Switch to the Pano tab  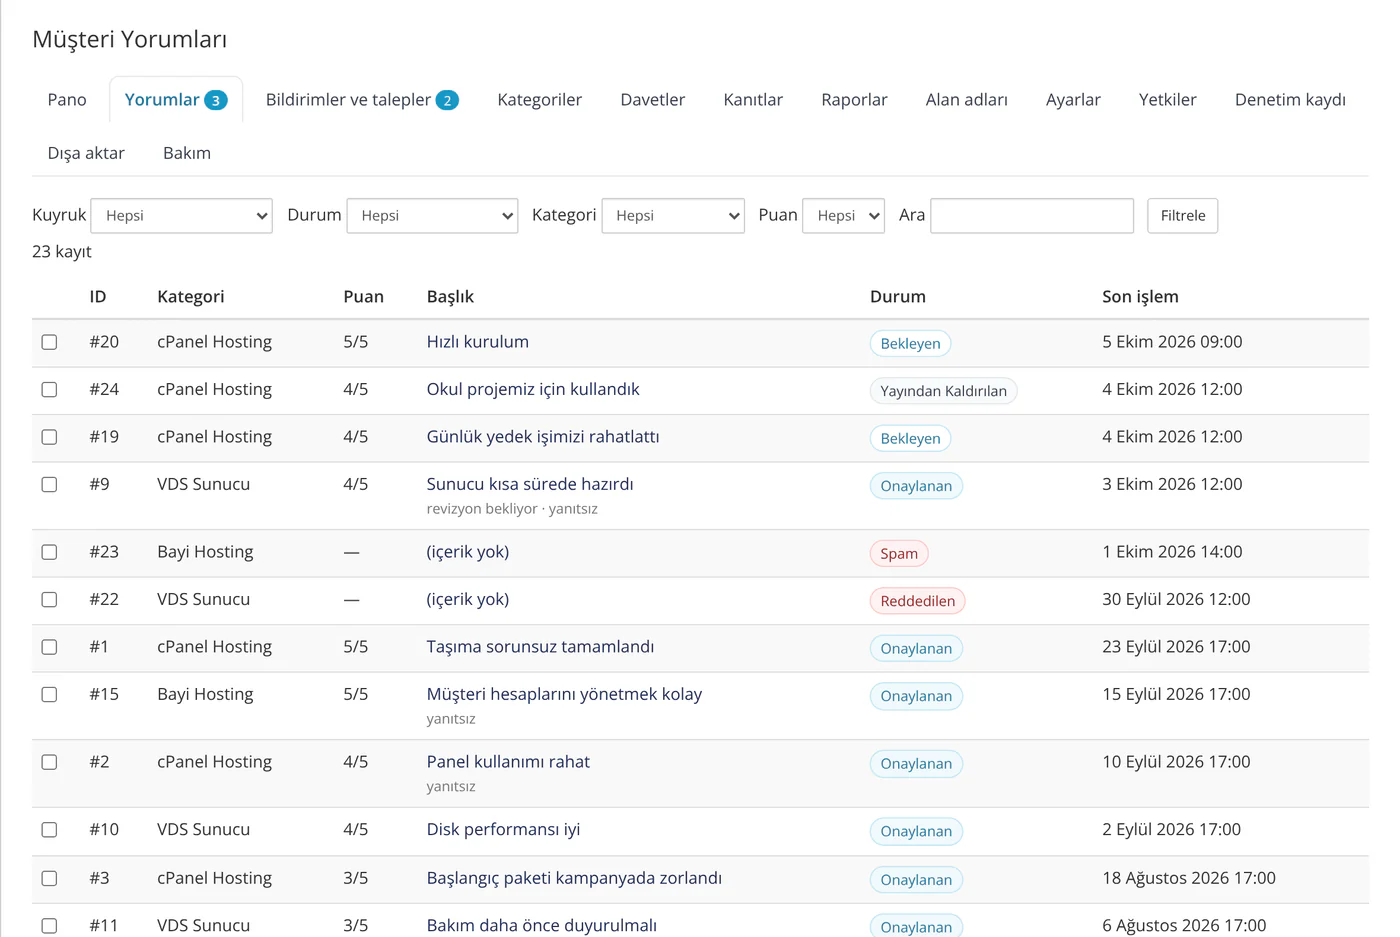coord(67,100)
